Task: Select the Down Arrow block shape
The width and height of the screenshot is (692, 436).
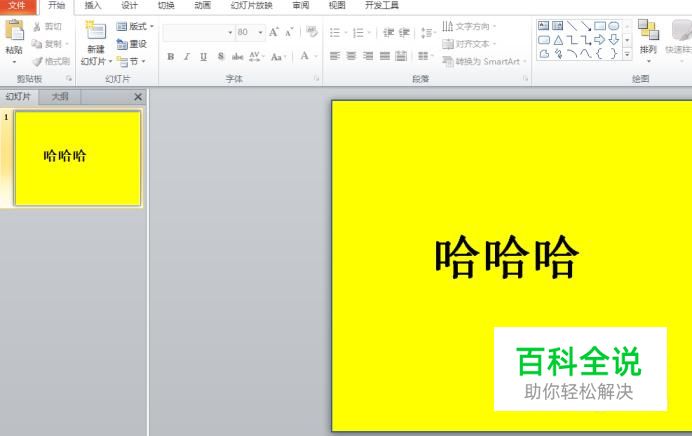Action: [x=613, y=40]
